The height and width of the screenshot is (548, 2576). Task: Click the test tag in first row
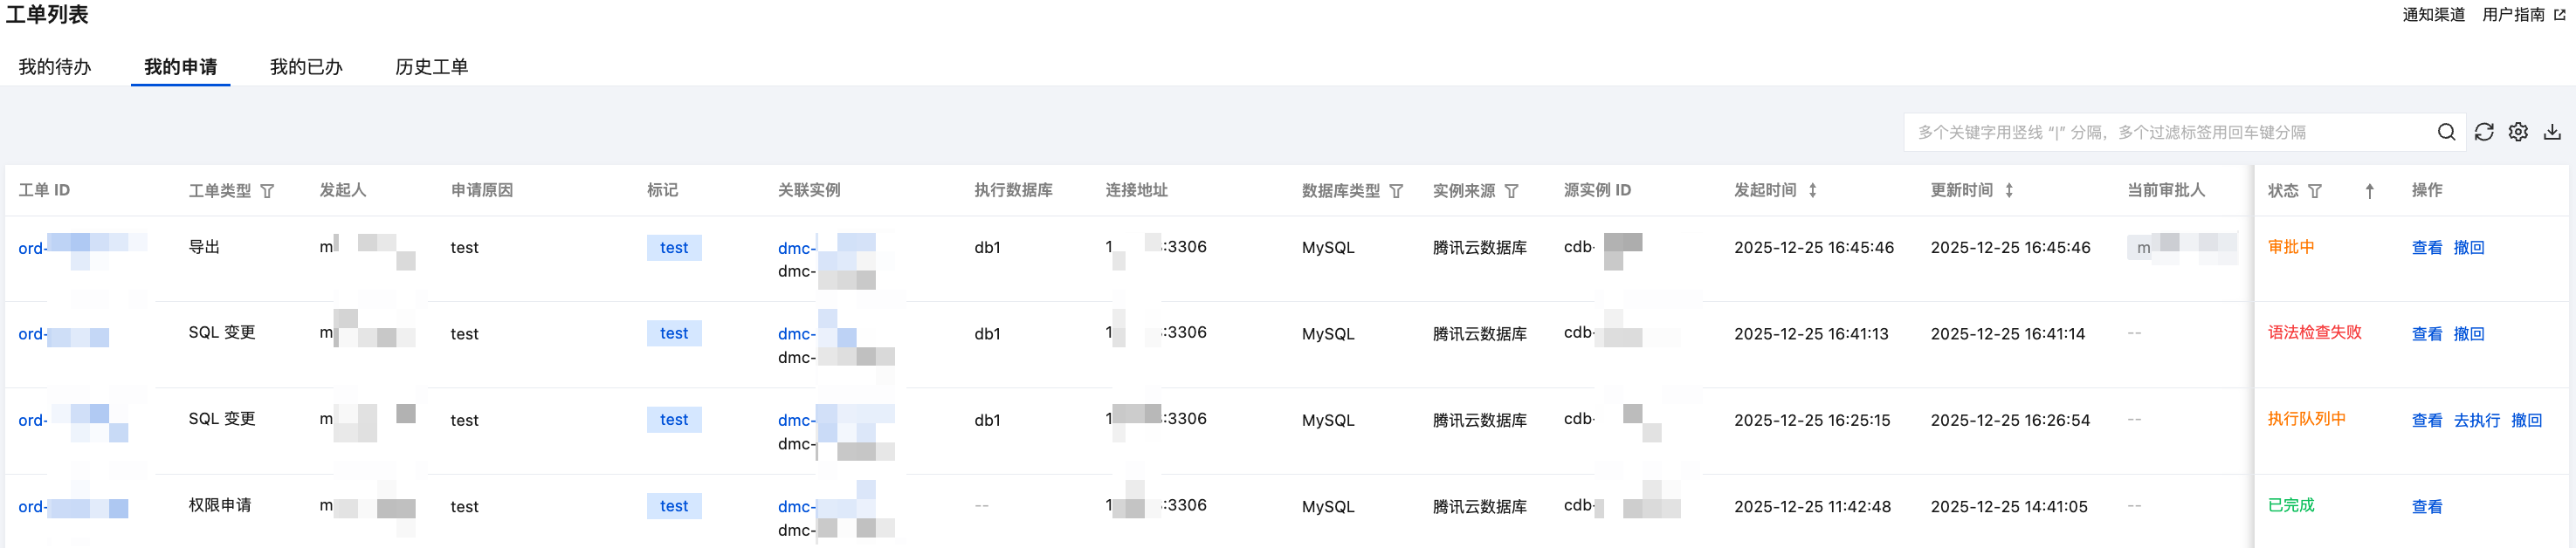(673, 248)
